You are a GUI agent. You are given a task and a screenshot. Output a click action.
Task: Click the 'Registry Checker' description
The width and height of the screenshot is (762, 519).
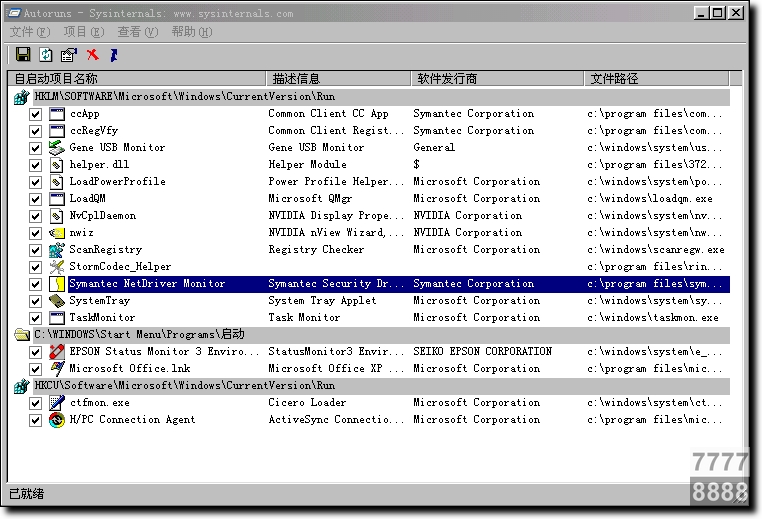(316, 250)
